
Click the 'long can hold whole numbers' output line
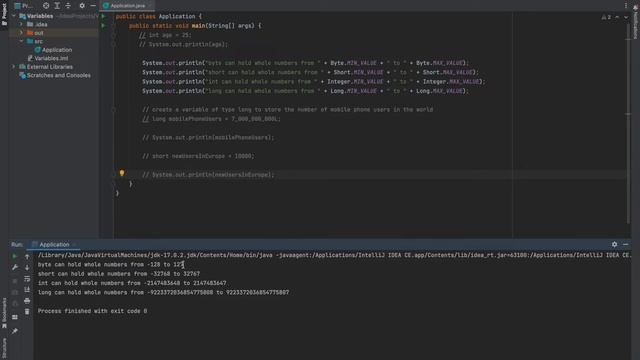163,293
